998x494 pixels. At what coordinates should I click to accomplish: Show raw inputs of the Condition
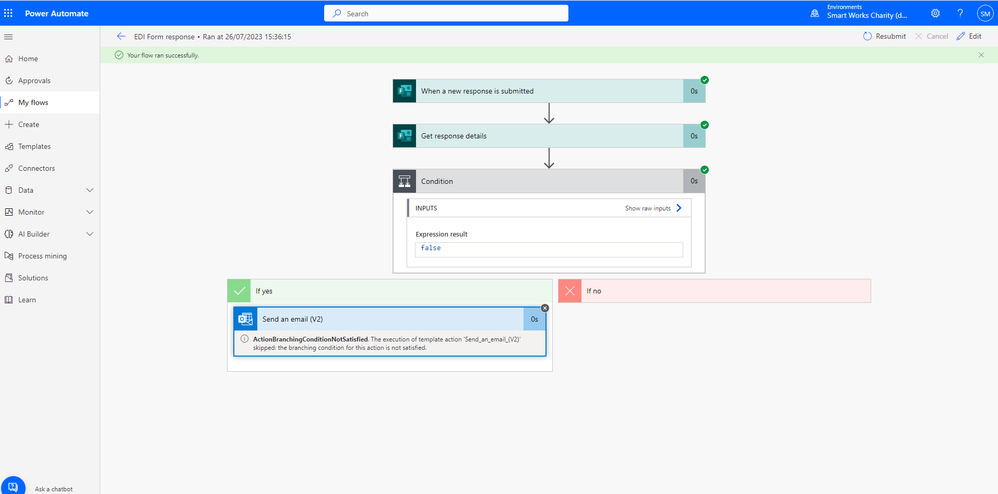654,208
